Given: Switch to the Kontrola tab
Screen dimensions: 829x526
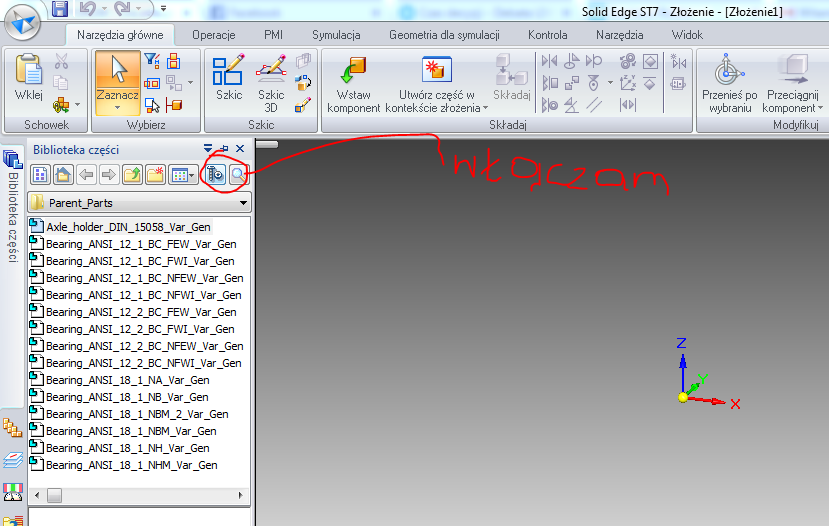Looking at the screenshot, I should [548, 35].
